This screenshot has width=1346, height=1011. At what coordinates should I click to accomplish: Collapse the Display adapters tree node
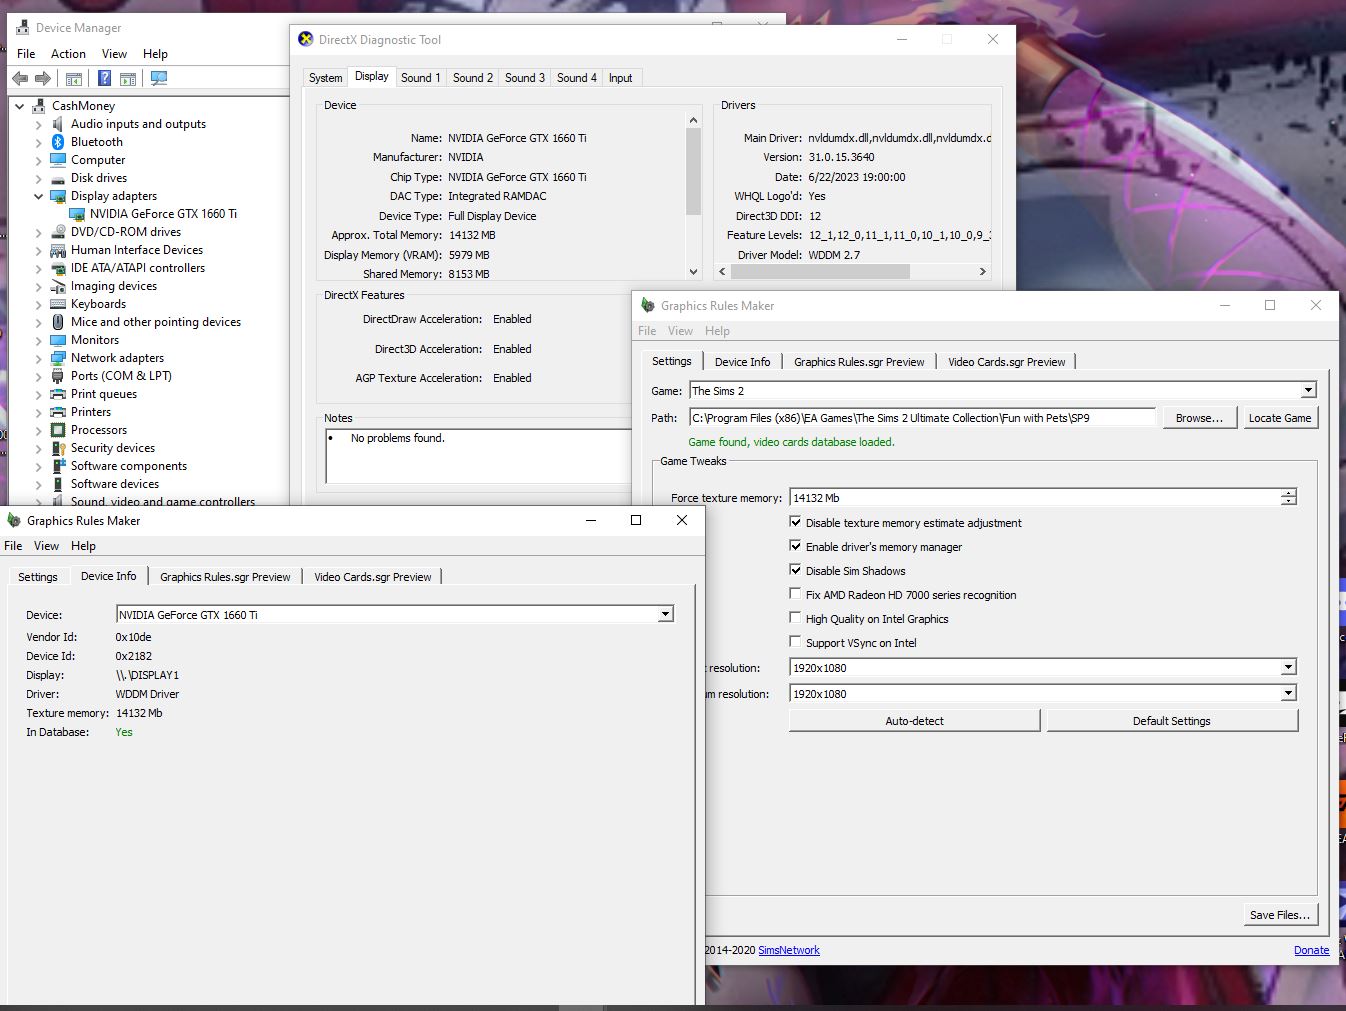39,196
